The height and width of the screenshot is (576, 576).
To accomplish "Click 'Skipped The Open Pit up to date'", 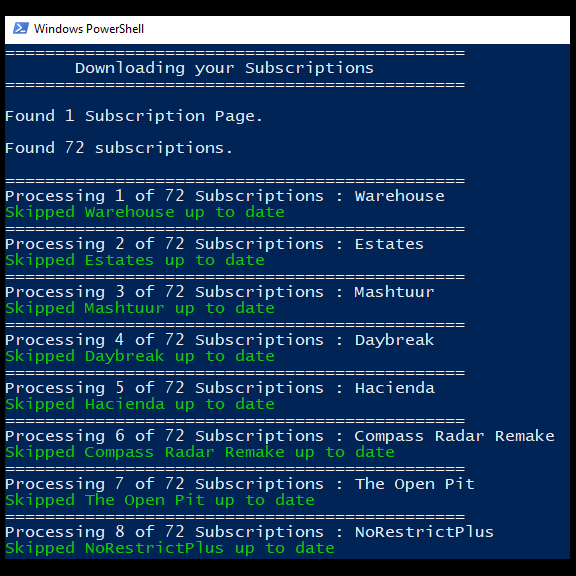I will tap(160, 500).
